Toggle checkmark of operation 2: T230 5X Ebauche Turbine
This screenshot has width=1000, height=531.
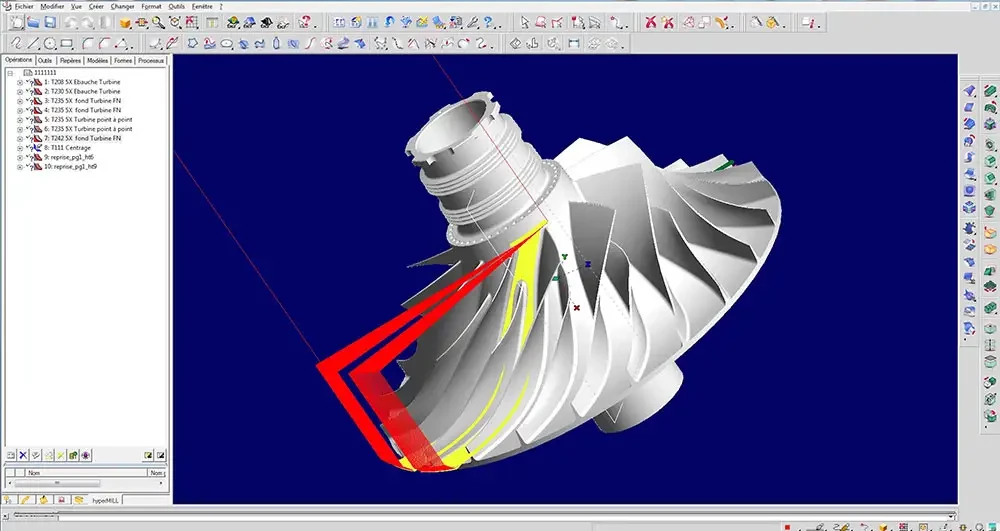pyautogui.click(x=28, y=91)
